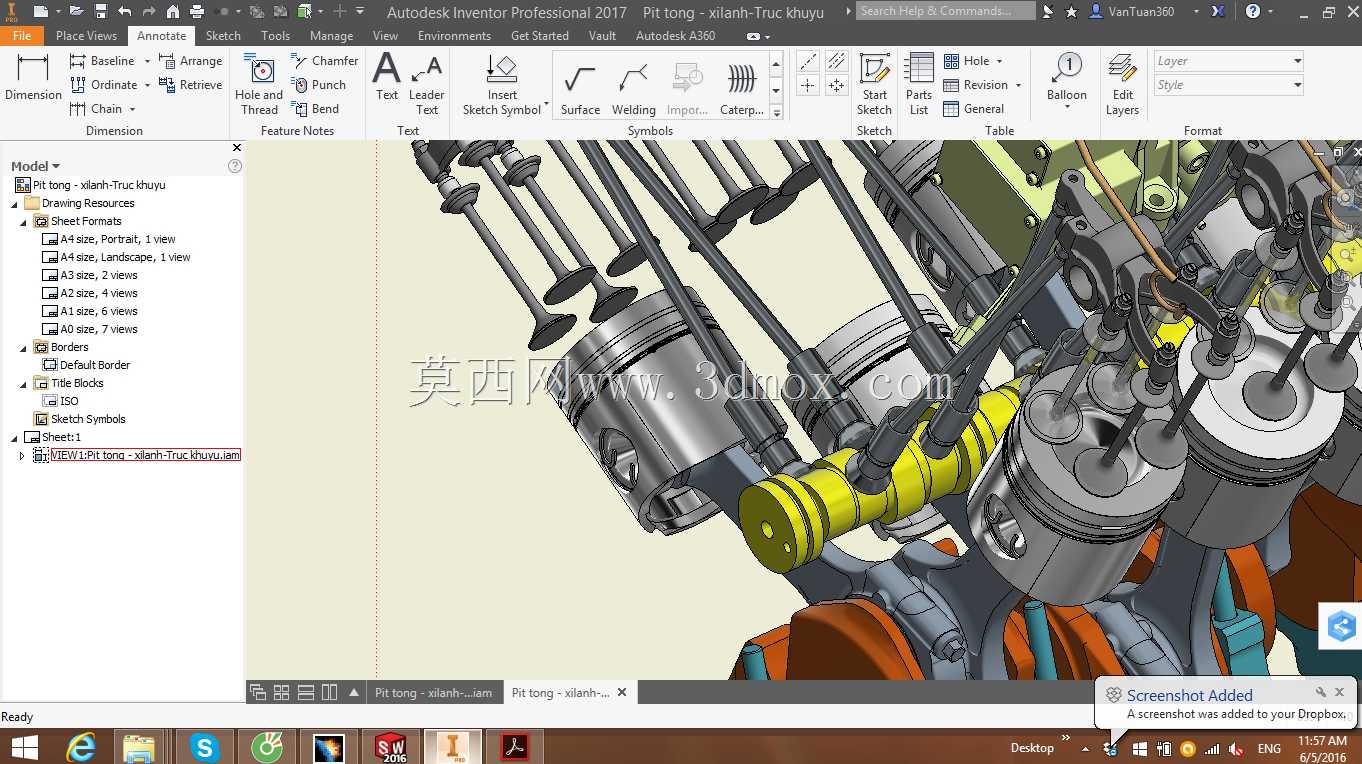The image size is (1362, 764).
Task: Open Model browser help
Action: tap(235, 166)
